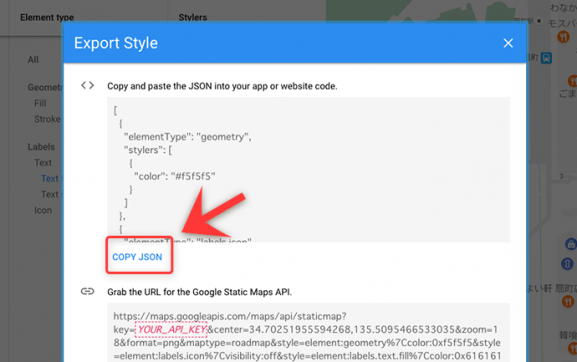The width and height of the screenshot is (577, 362).
Task: Select Fill under Geometry
Action: tap(40, 103)
